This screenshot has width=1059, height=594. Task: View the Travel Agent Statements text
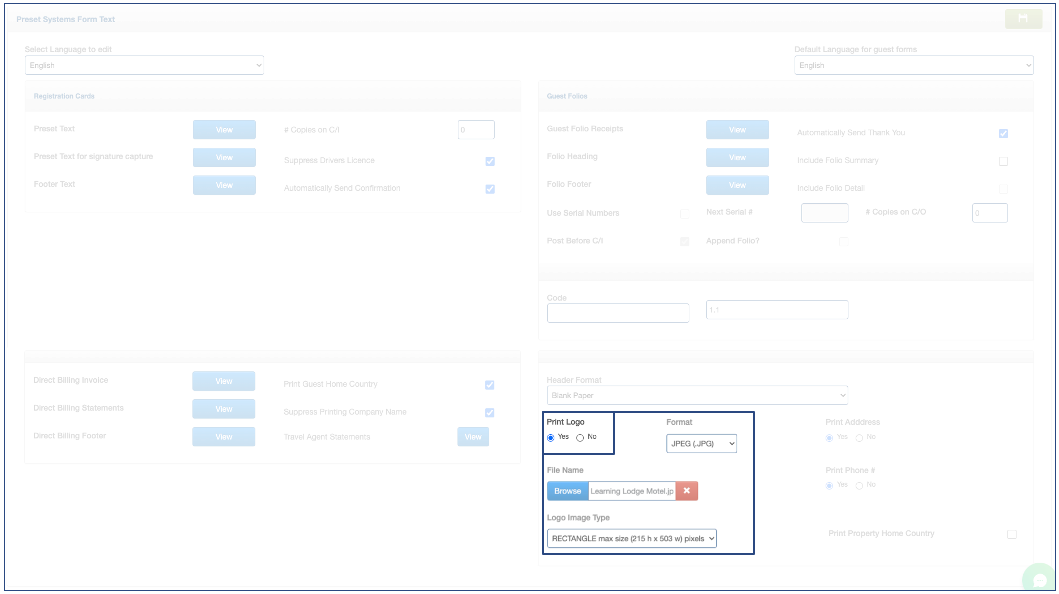tap(473, 437)
